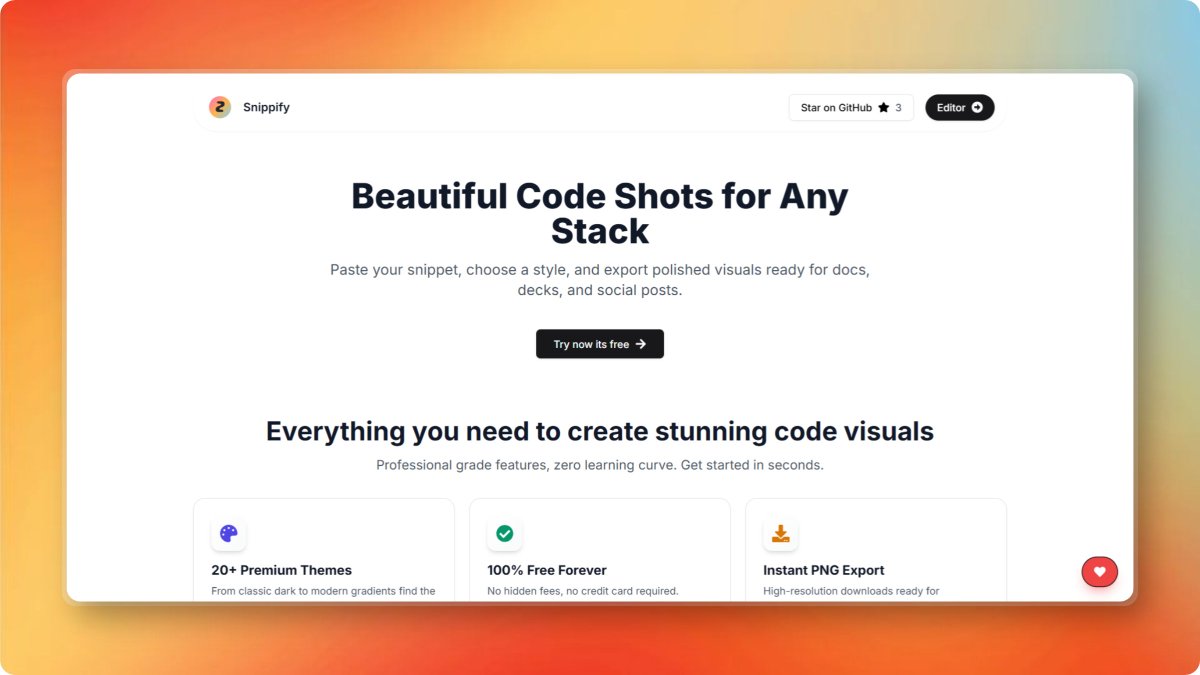Click the GitHub star count 3
The height and width of the screenshot is (675, 1200).
(x=898, y=107)
